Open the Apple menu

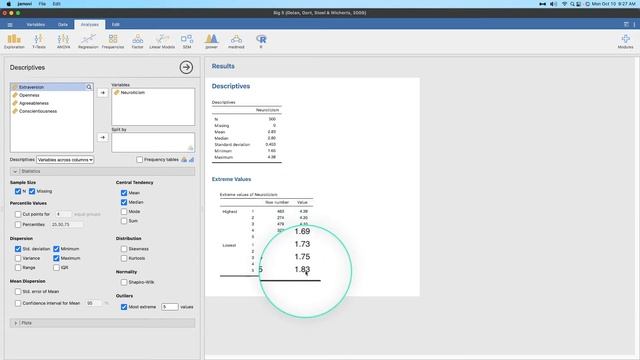[x=8, y=4]
